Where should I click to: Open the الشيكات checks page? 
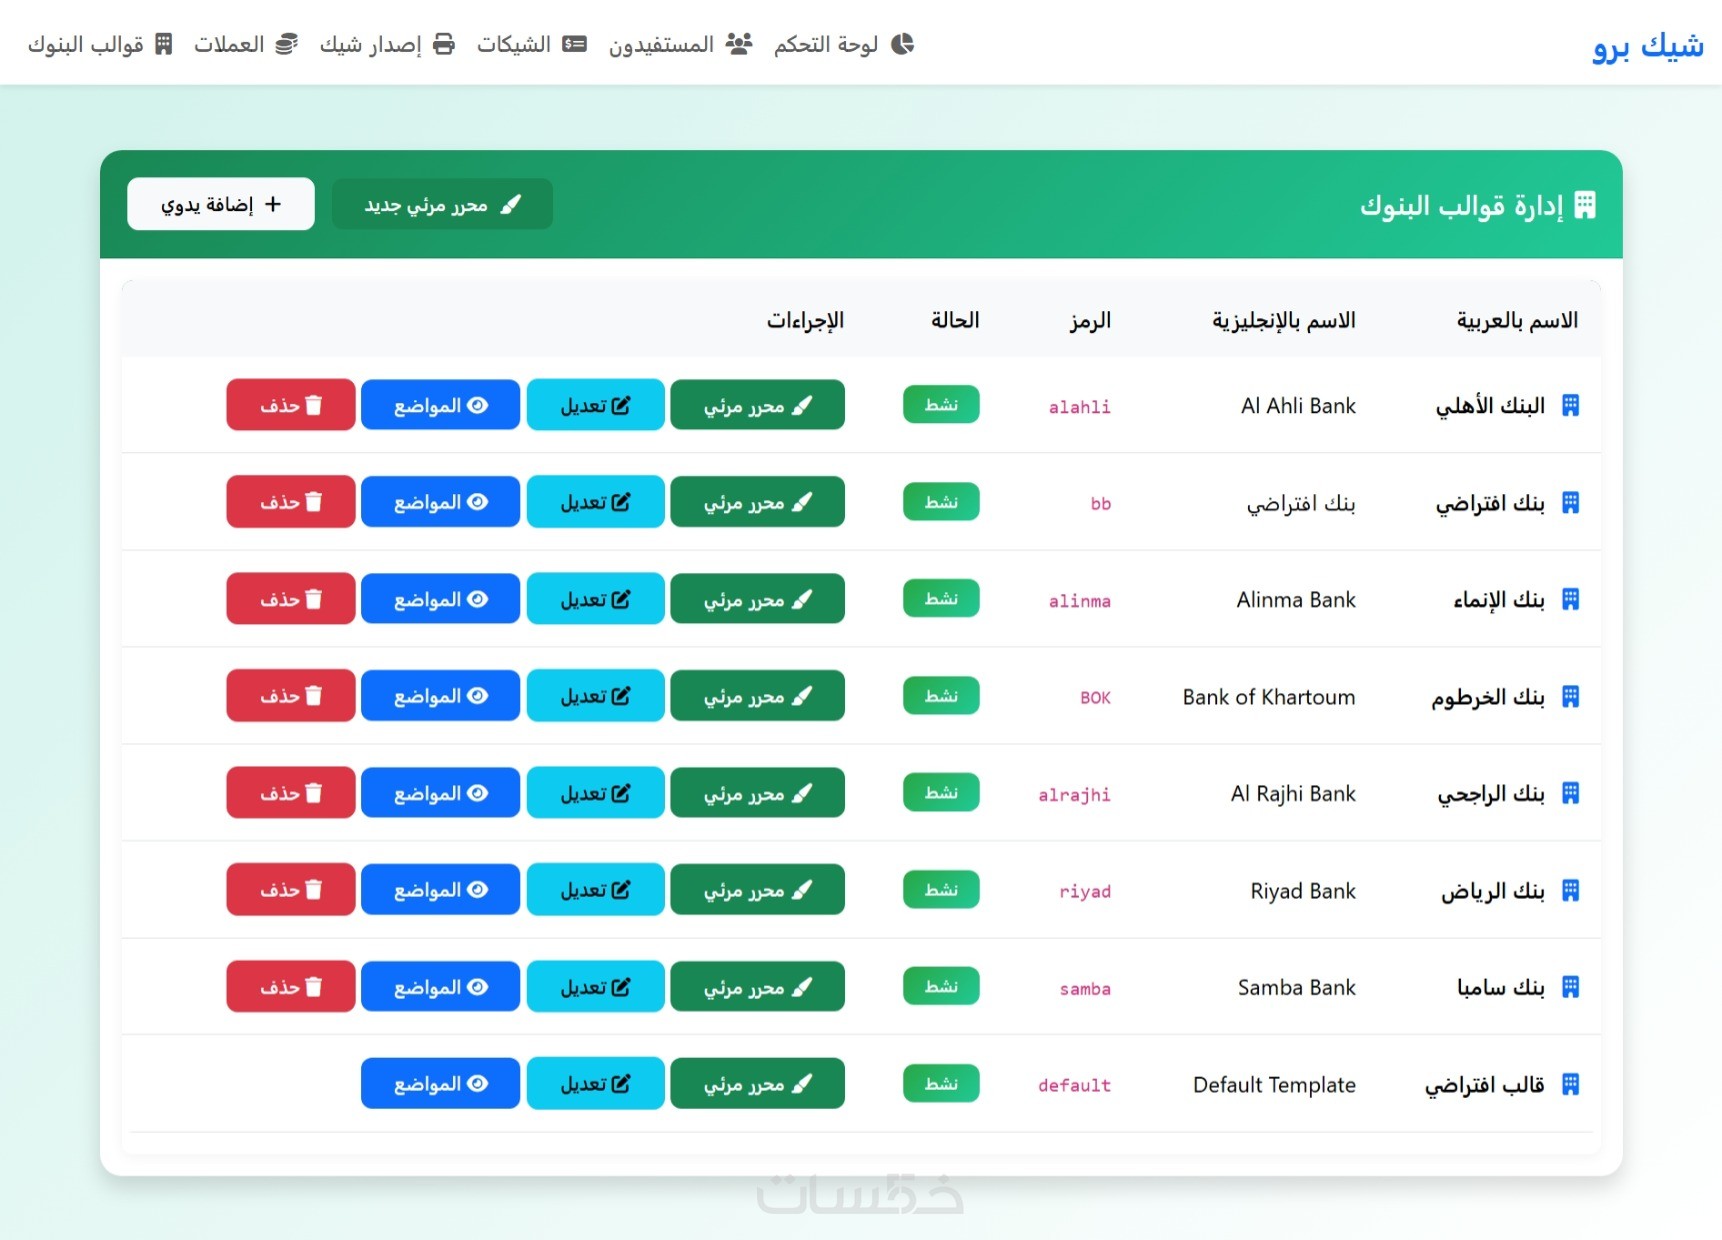click(x=531, y=44)
